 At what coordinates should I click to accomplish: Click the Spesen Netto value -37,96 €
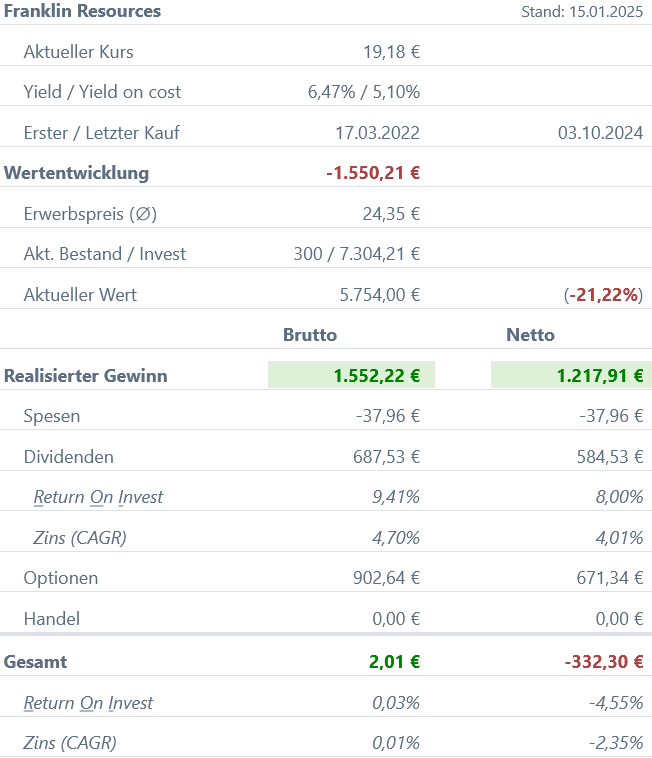click(611, 416)
